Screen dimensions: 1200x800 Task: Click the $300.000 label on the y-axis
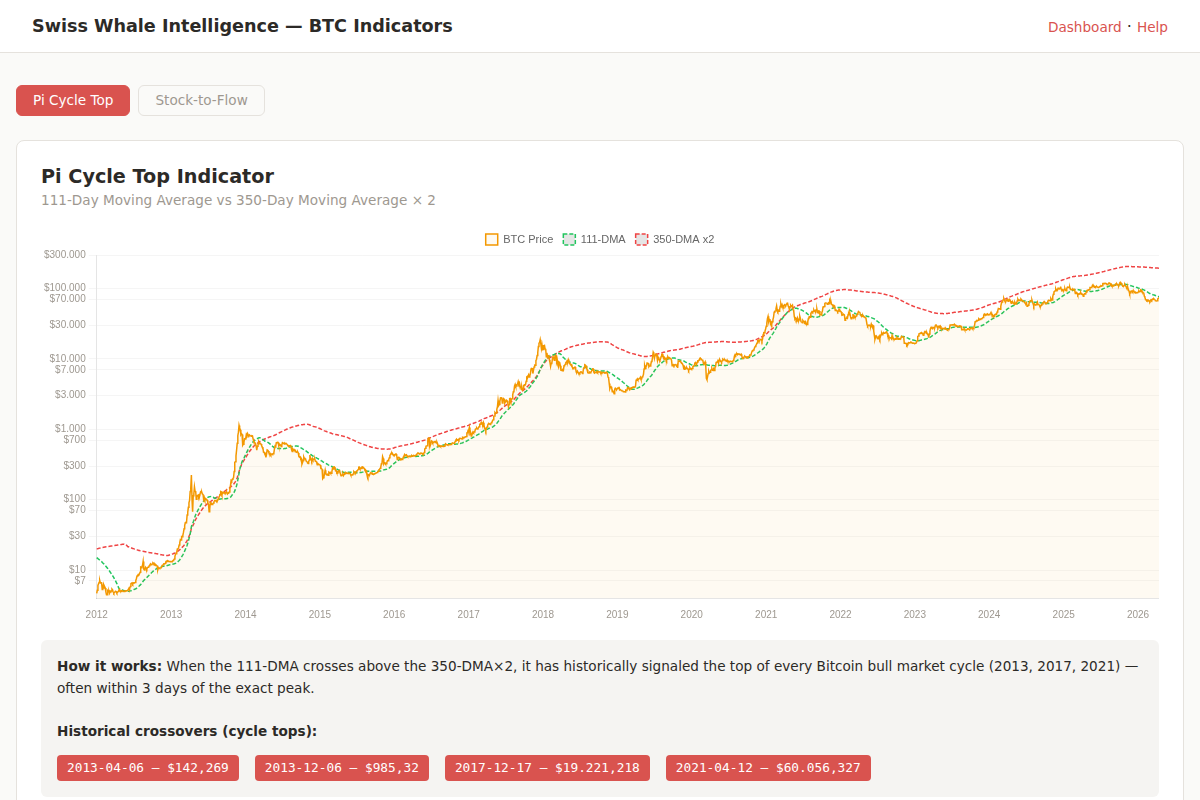pos(64,254)
